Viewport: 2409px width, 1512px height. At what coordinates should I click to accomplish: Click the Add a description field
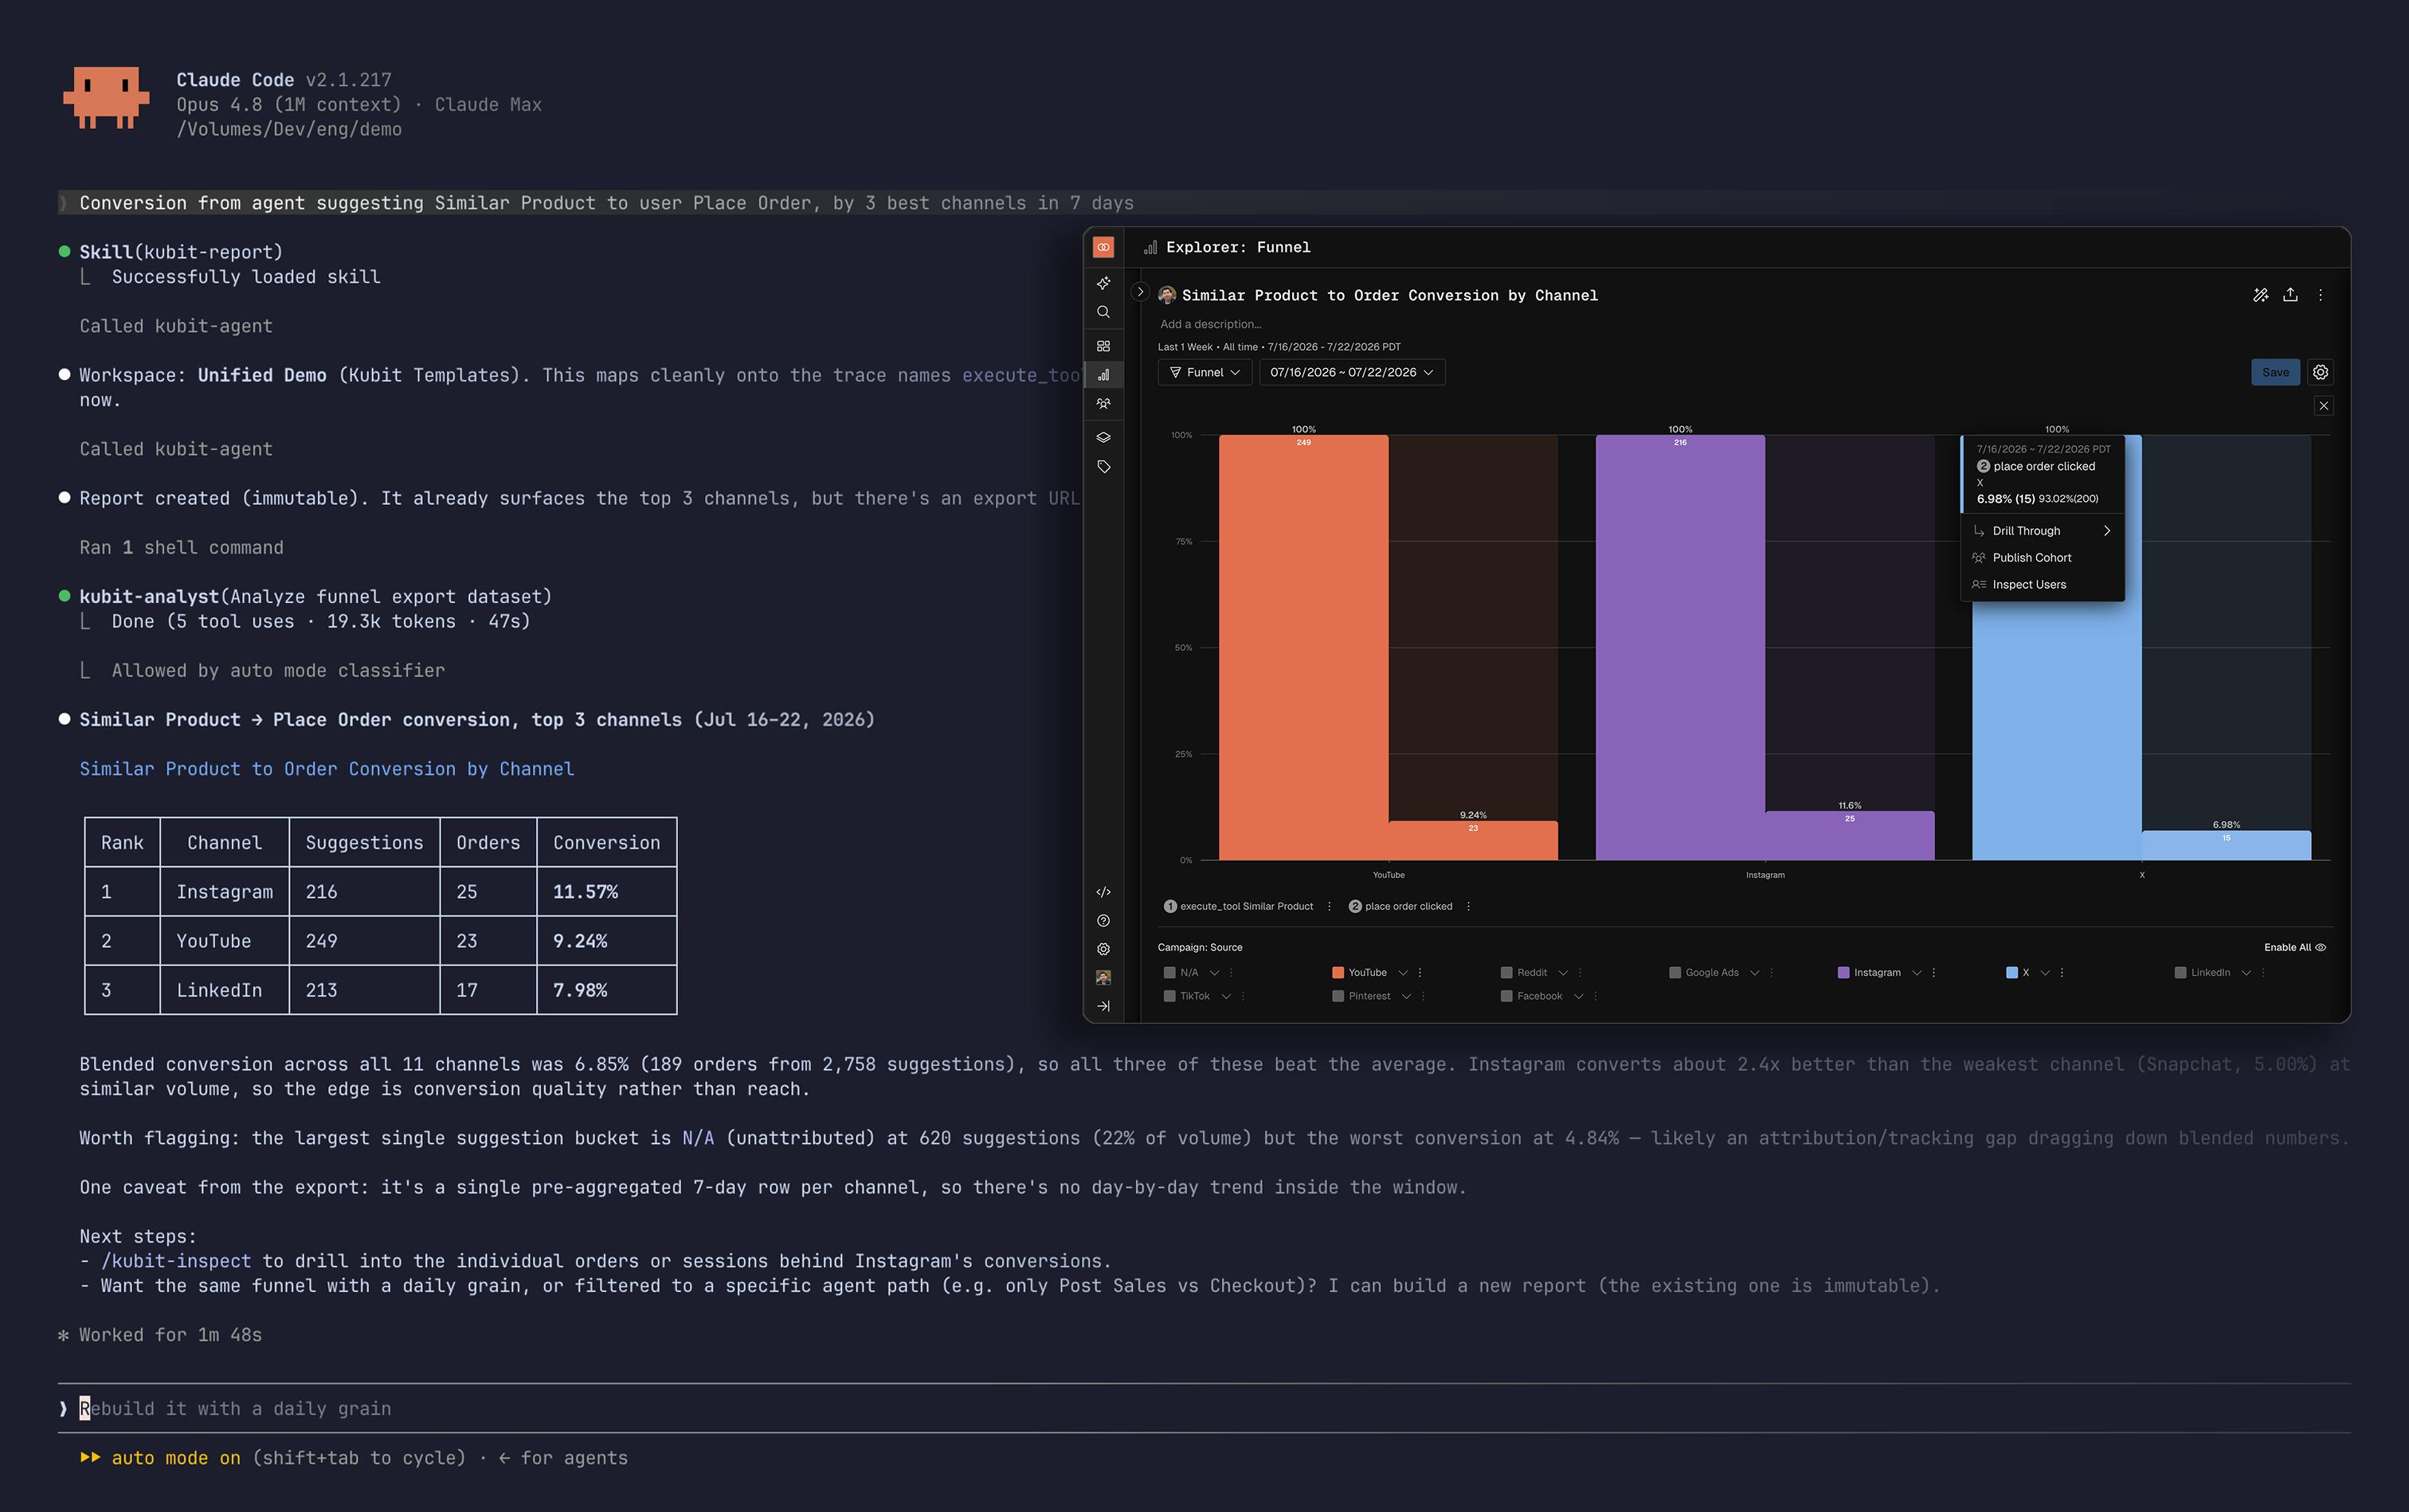click(x=1211, y=324)
